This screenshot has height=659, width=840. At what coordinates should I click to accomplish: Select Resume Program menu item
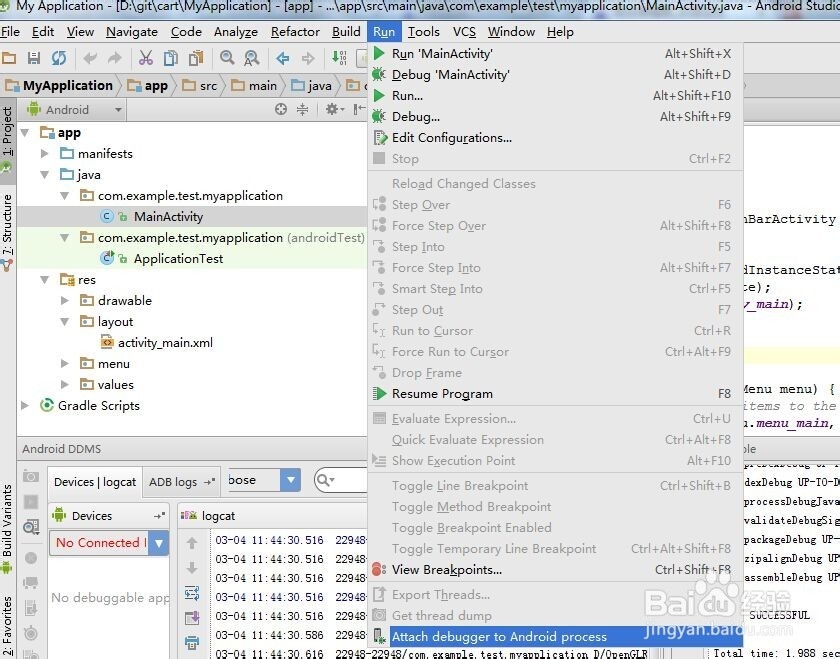[x=555, y=394]
